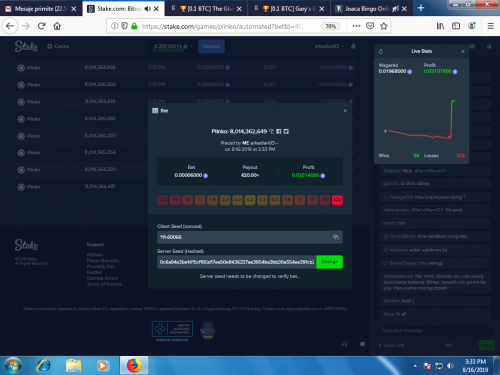This screenshot has height=375, width=500.
Task: Save page to Pocket
Action: [x=370, y=26]
